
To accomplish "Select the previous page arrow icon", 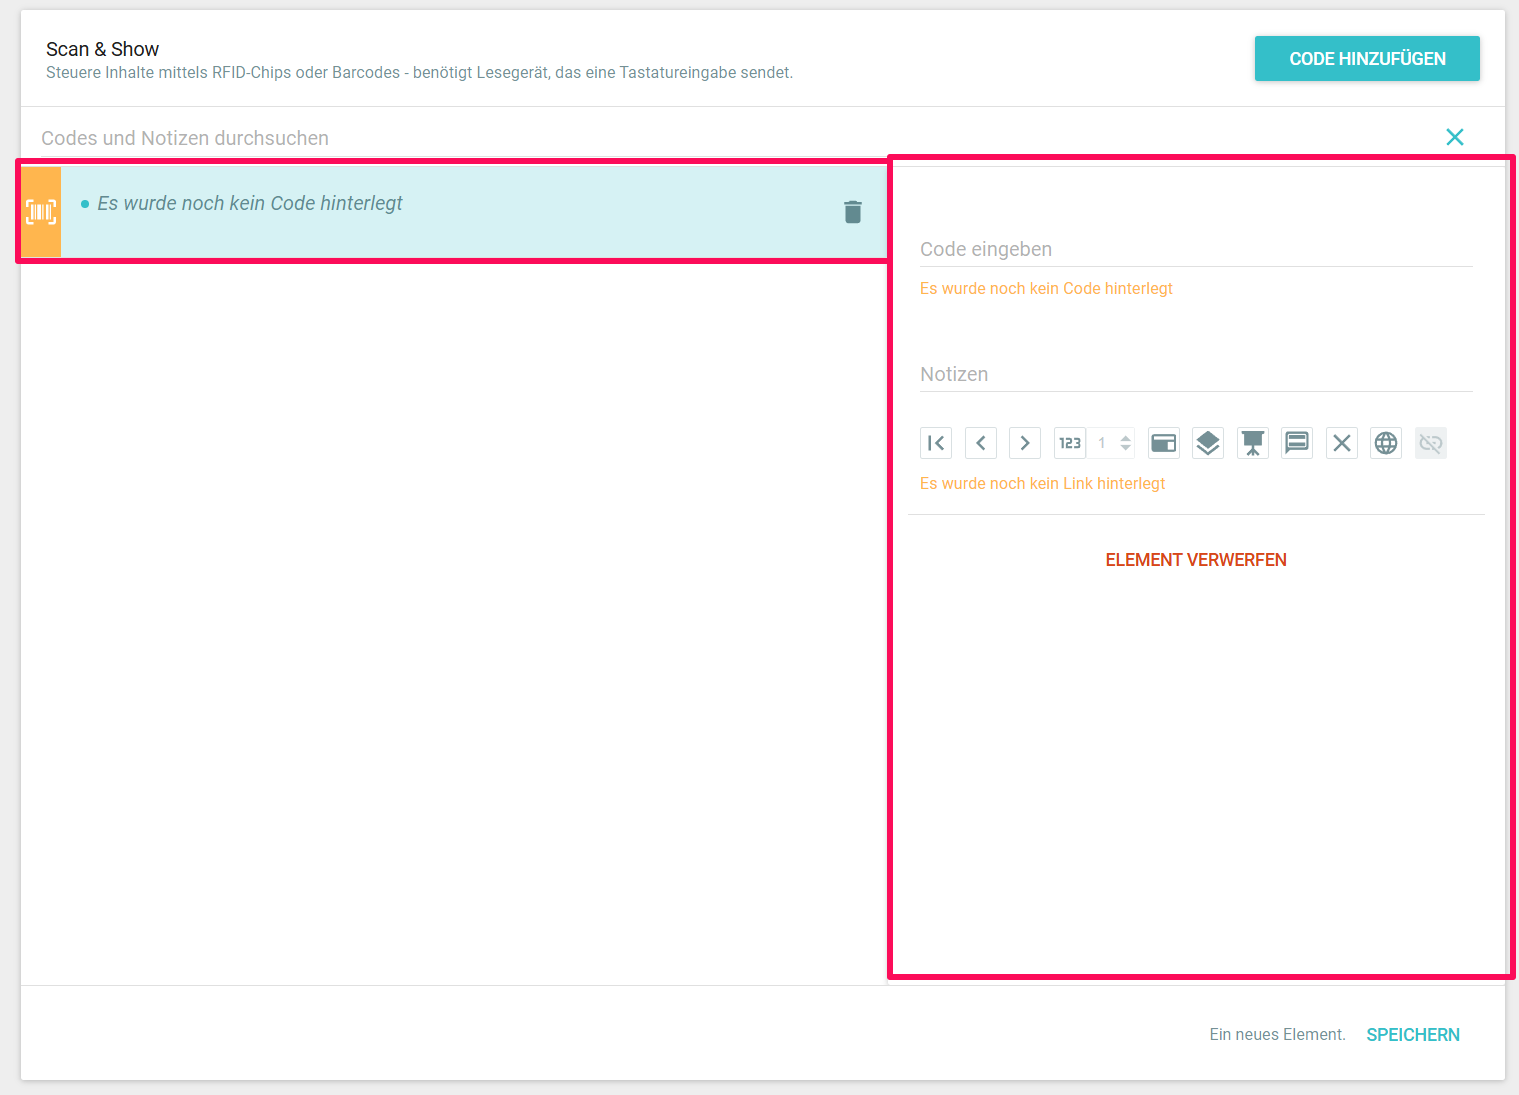I will point(980,443).
